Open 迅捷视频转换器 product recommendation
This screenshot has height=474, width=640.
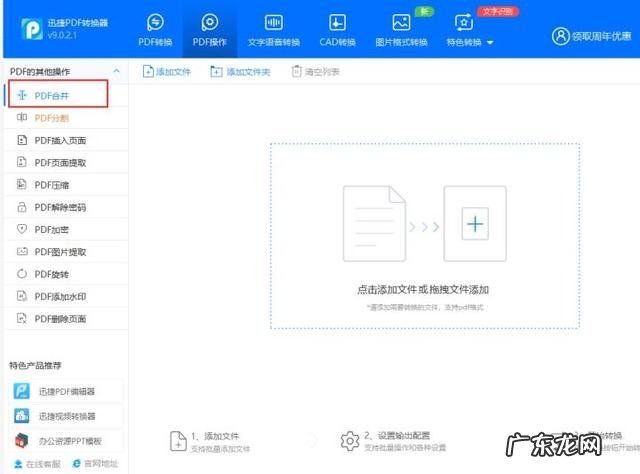pos(66,416)
